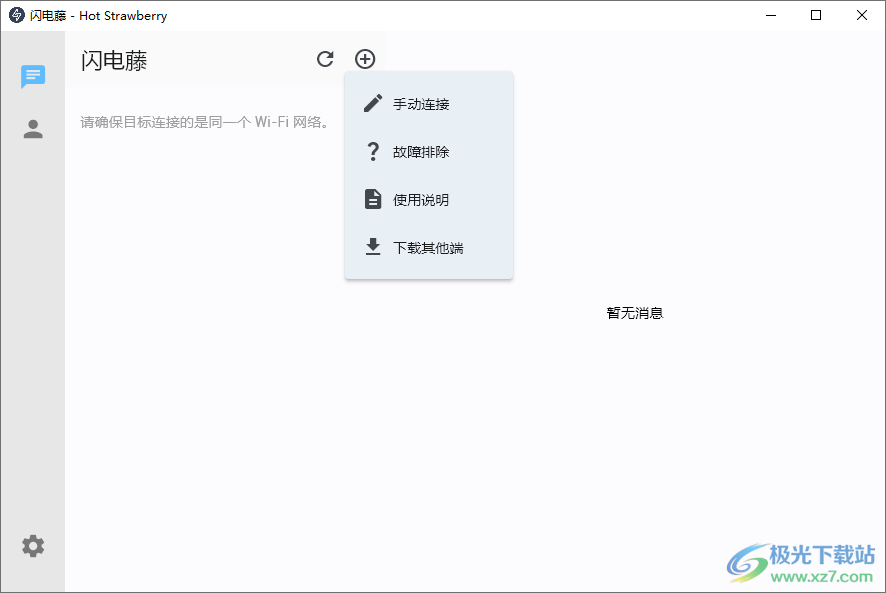Select 下载其他端 to download other clients

(x=430, y=247)
